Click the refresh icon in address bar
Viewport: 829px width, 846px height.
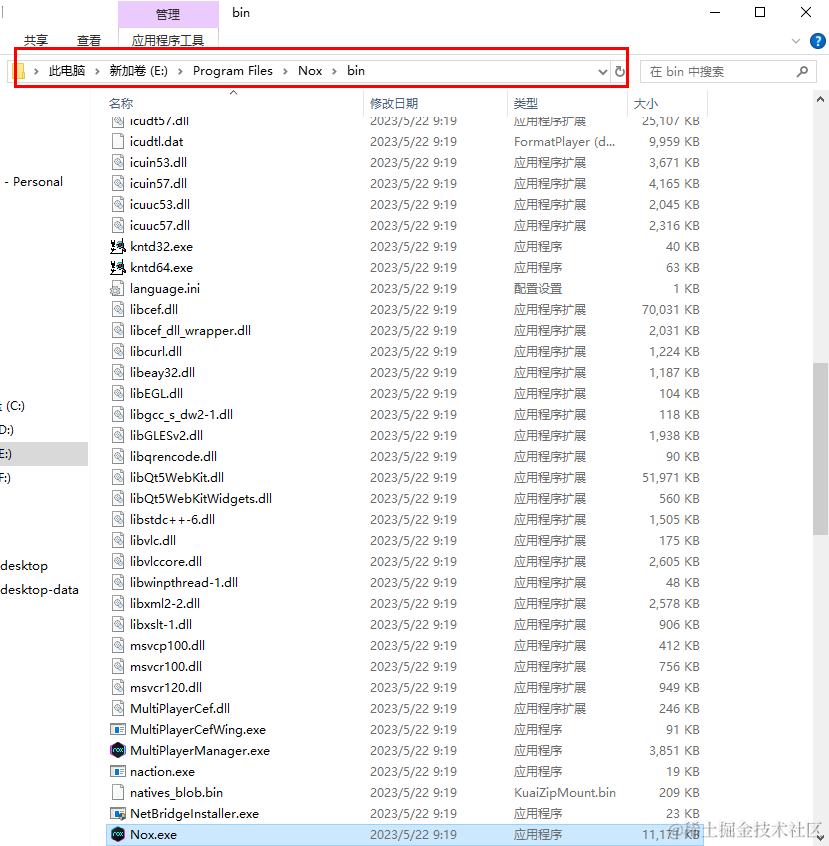pos(621,71)
